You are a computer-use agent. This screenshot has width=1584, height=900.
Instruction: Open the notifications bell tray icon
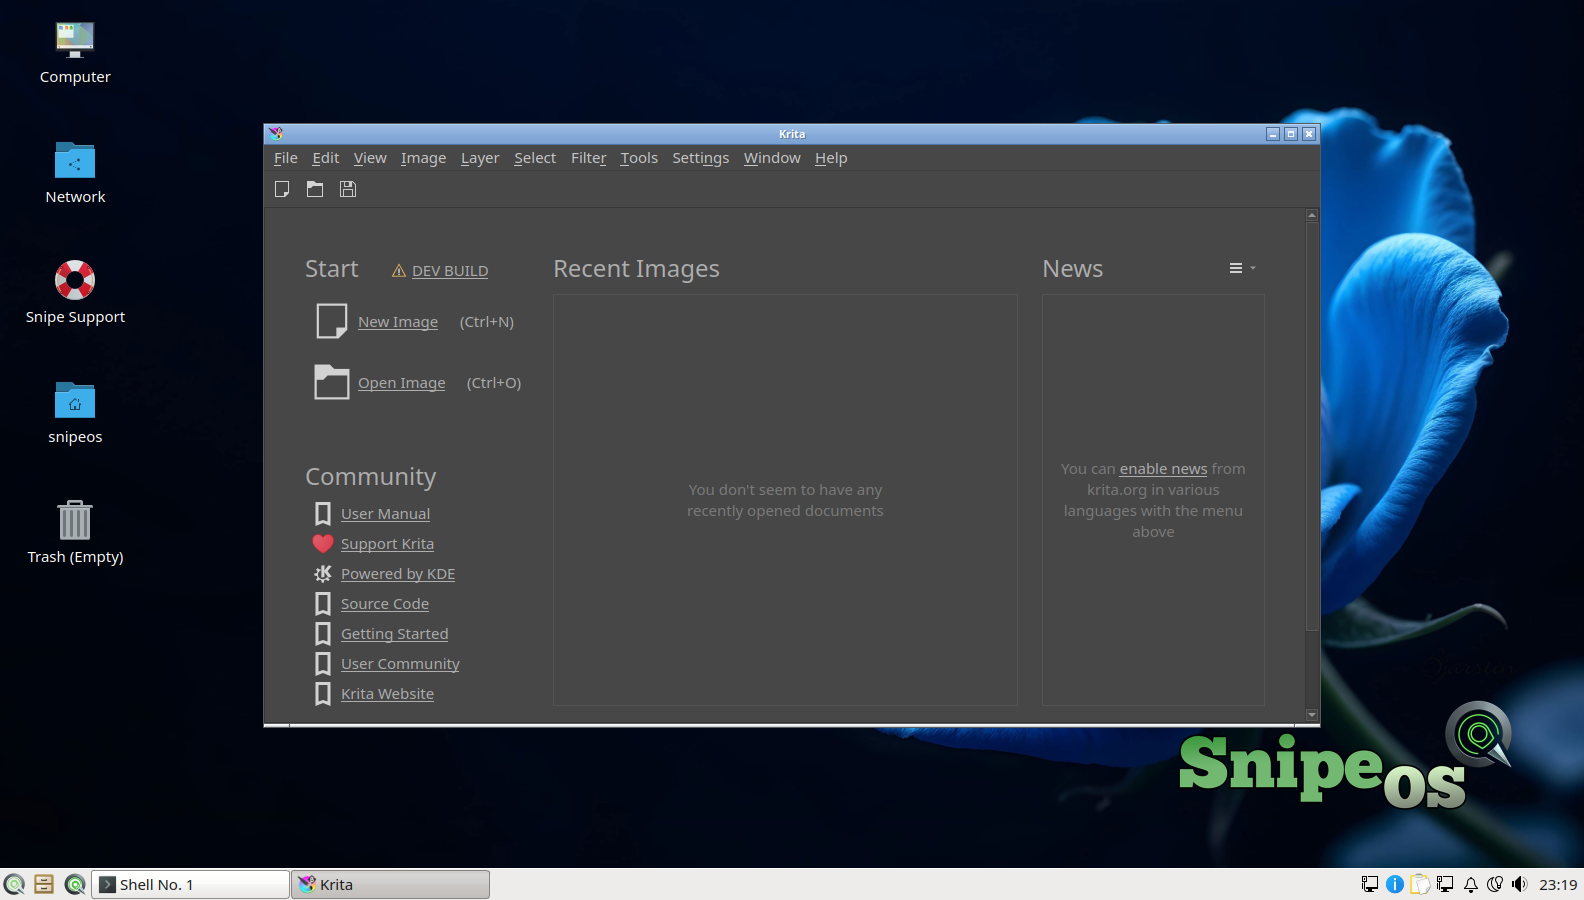(x=1471, y=884)
